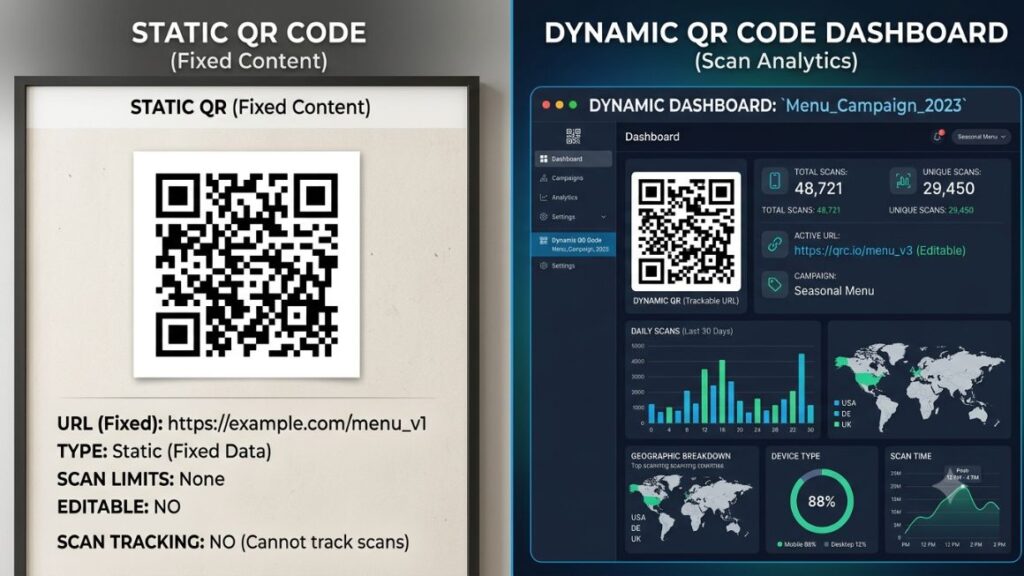Screen dimensions: 1024x576
Task: Click the notification bell with red dot
Action: tap(938, 136)
